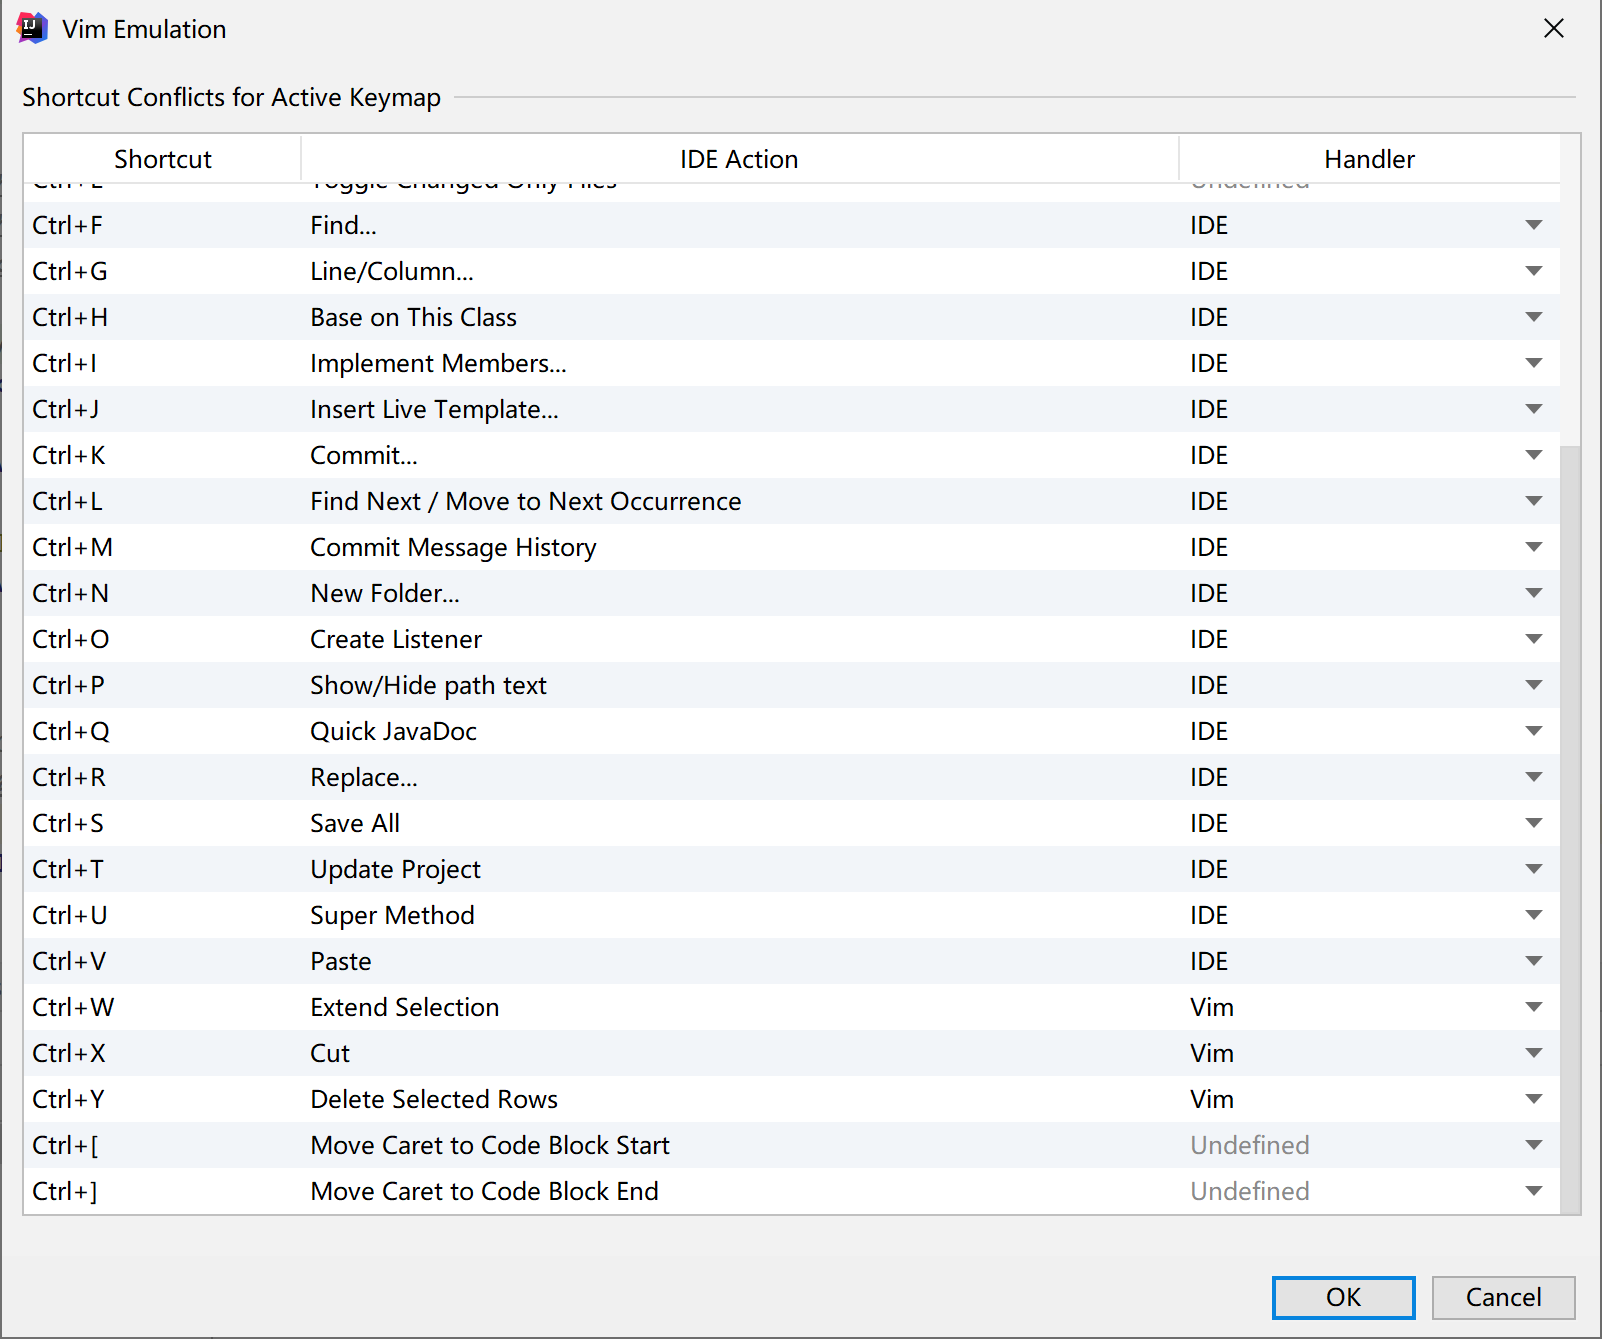Click the IDE handler value for Ctrl+V
This screenshot has width=1602, height=1339.
[x=1209, y=961]
